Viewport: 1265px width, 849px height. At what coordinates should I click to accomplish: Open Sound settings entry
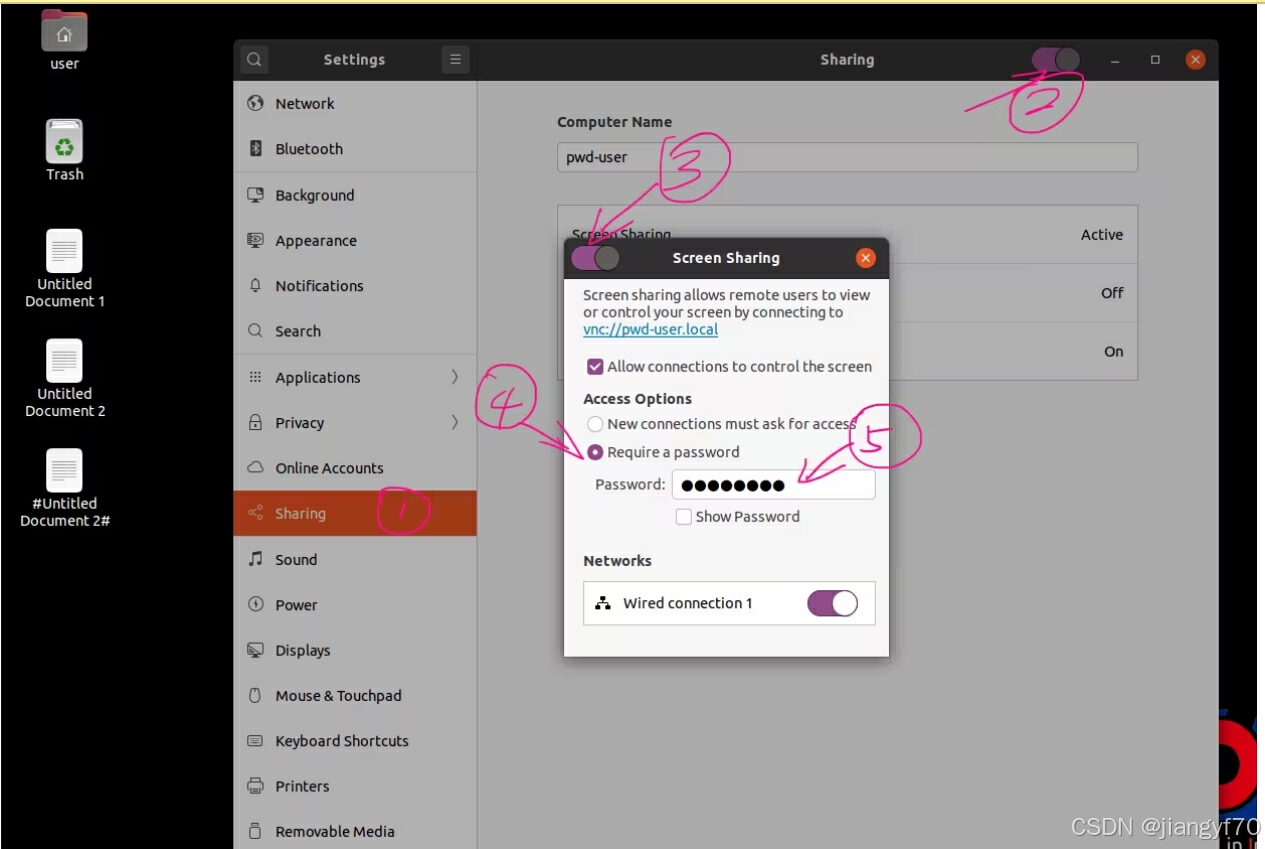[x=355, y=559]
